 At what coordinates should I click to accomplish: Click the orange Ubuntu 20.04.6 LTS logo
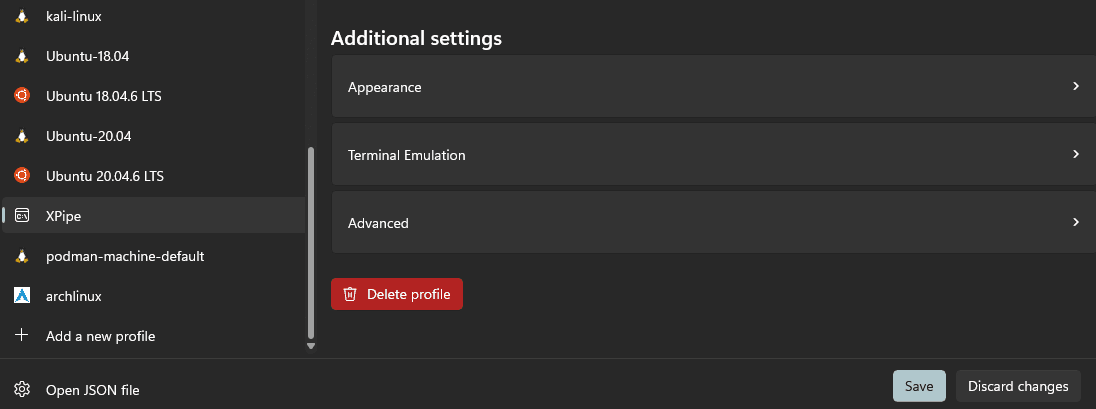tap(21, 176)
